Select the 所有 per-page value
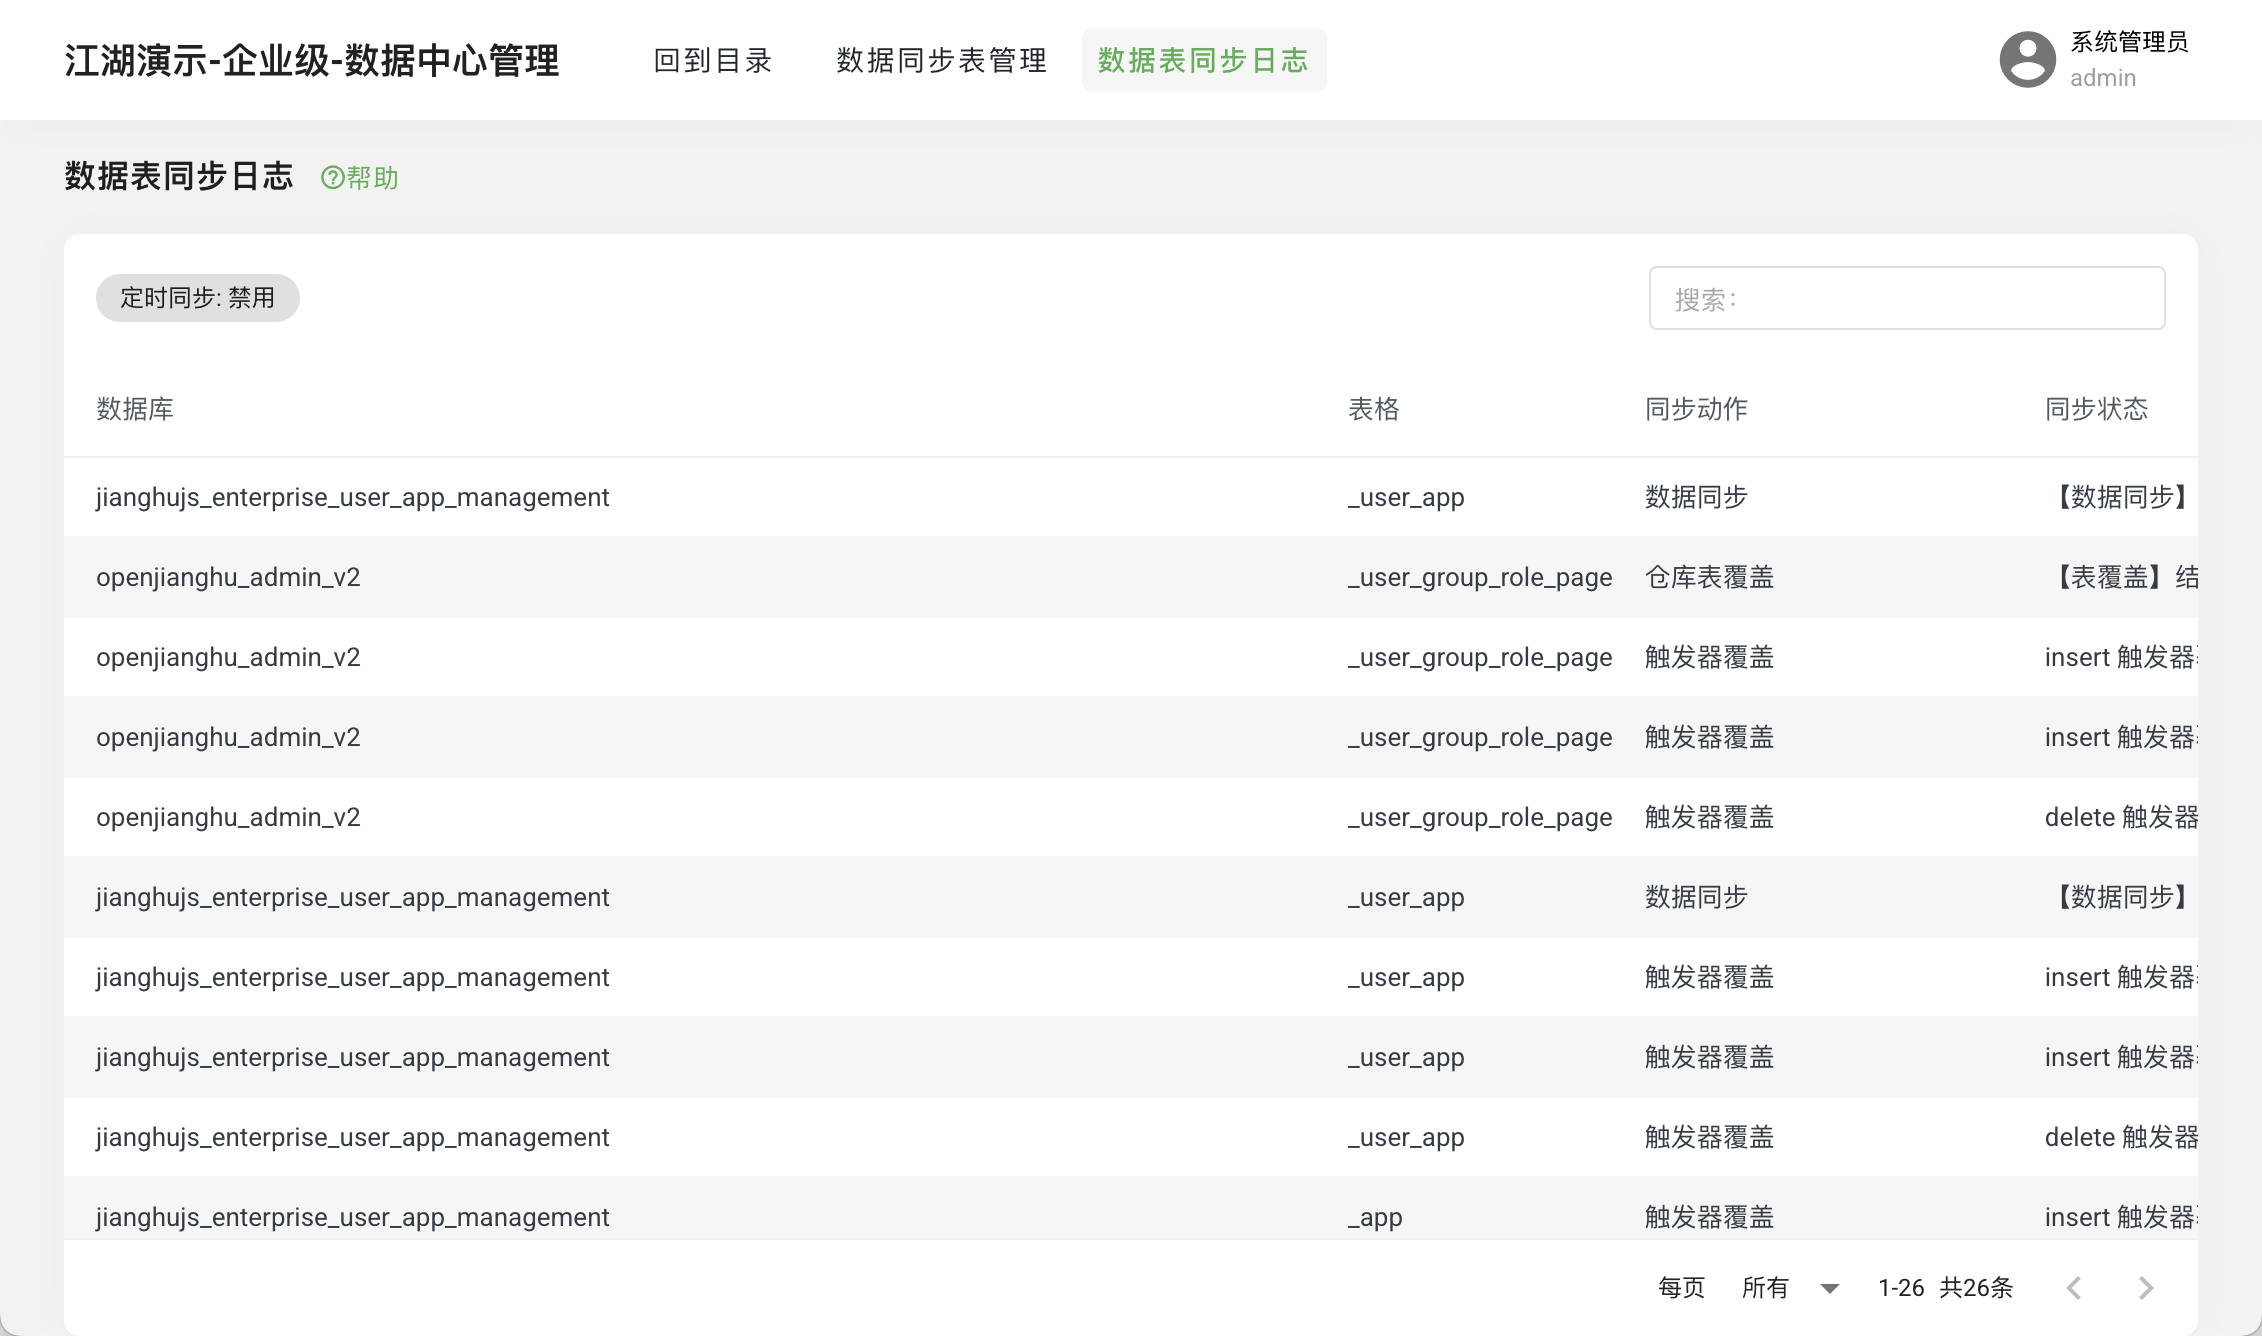Viewport: 2262px width, 1336px height. coord(1765,1288)
